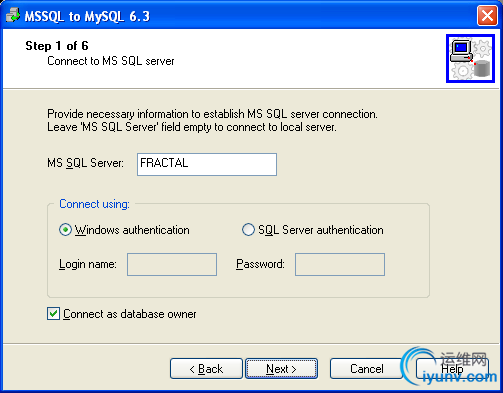Click the 'Login name:' label
503x393 pixels.
(88, 264)
